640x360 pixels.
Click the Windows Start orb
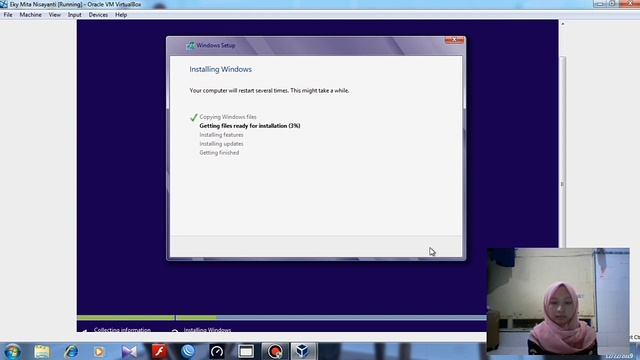click(12, 351)
